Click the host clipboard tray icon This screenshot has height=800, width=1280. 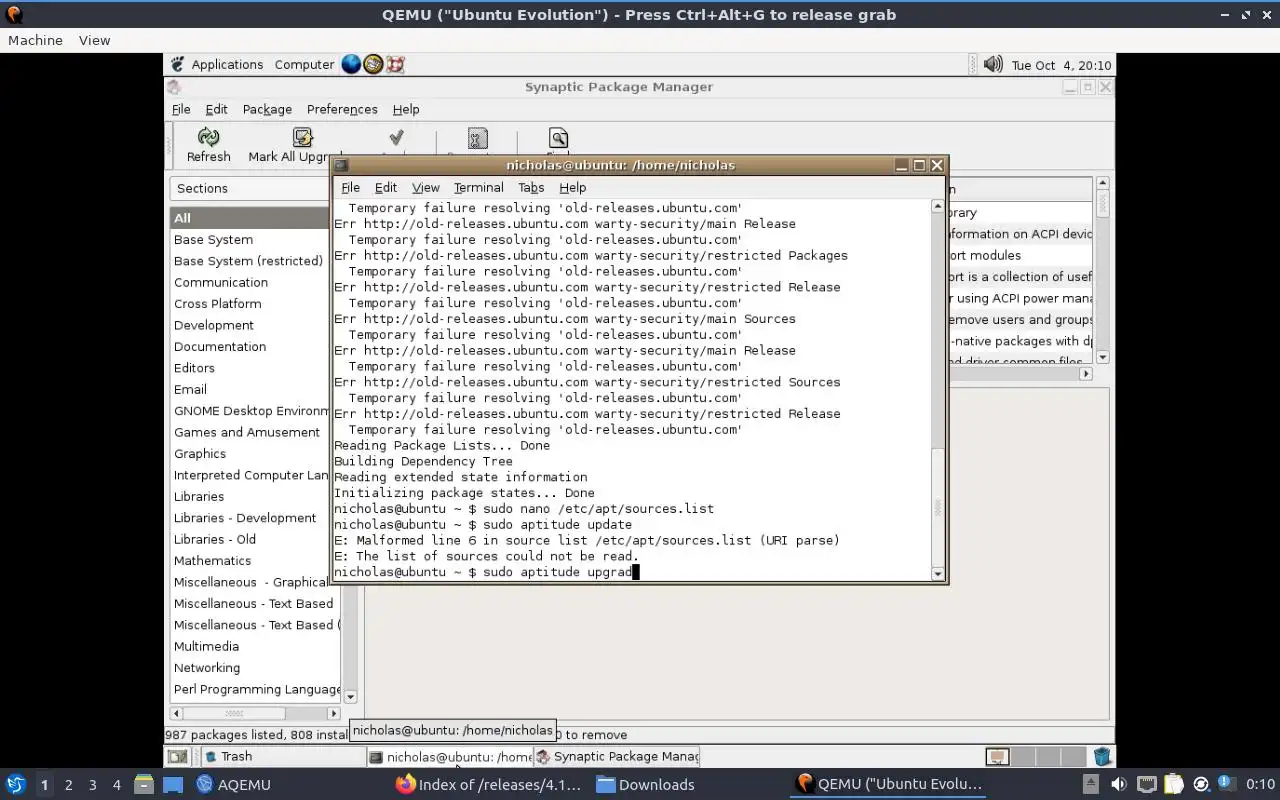(x=1174, y=784)
